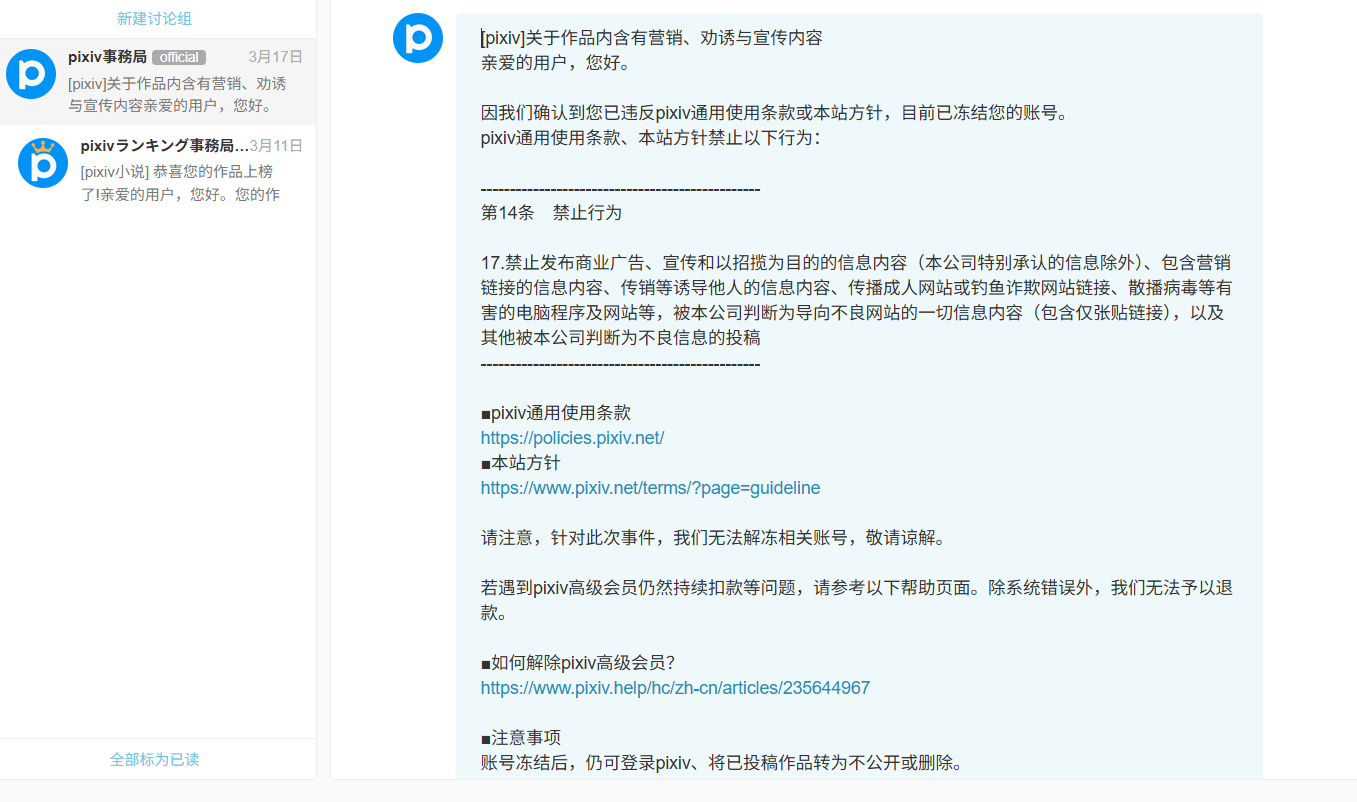This screenshot has height=802, width=1357.
Task: Click the 3月11日 date label
Action: click(276, 146)
